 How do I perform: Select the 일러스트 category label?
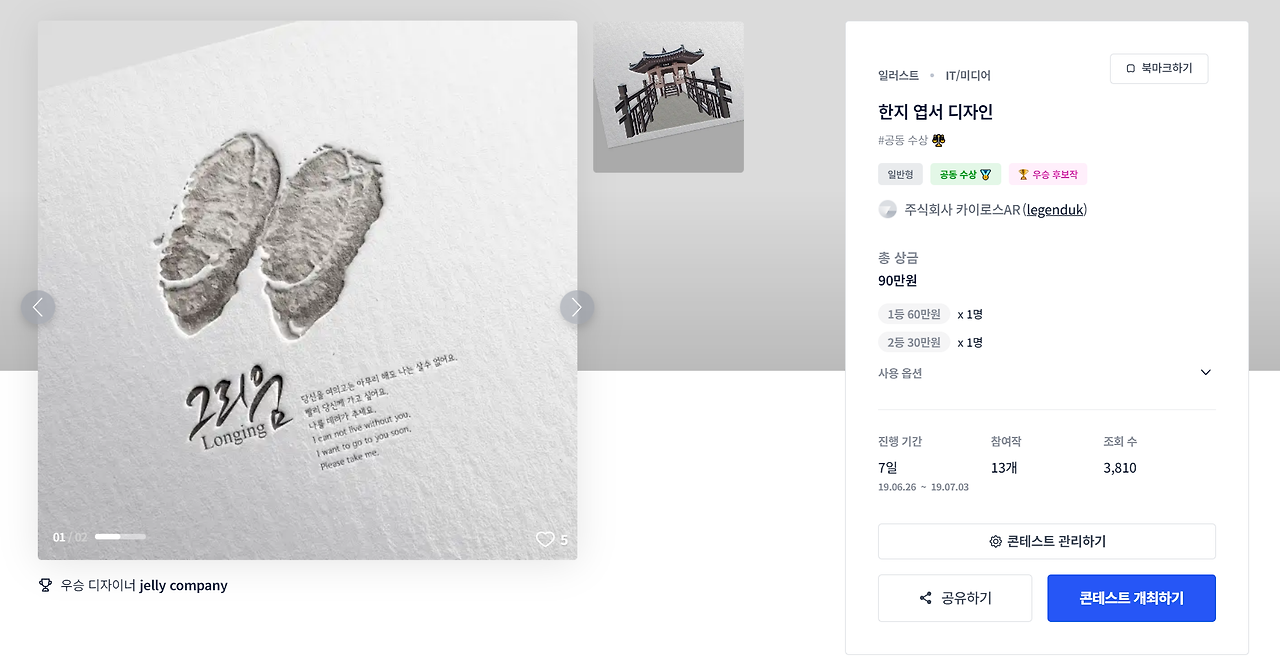[898, 75]
